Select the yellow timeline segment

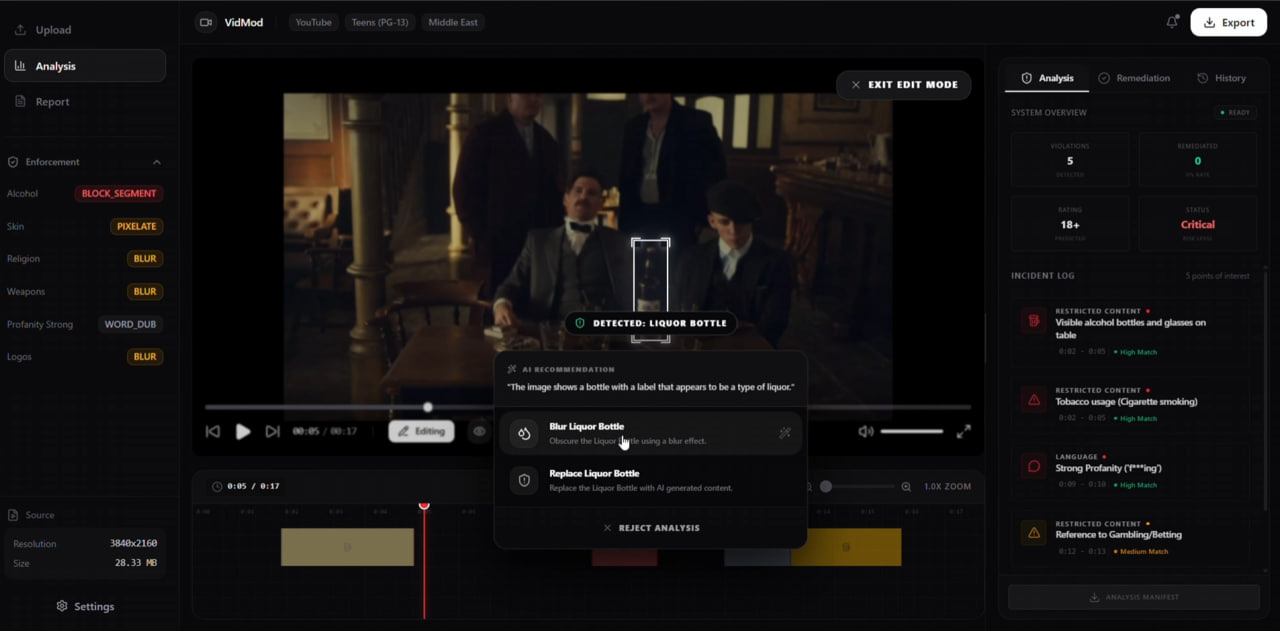(846, 547)
